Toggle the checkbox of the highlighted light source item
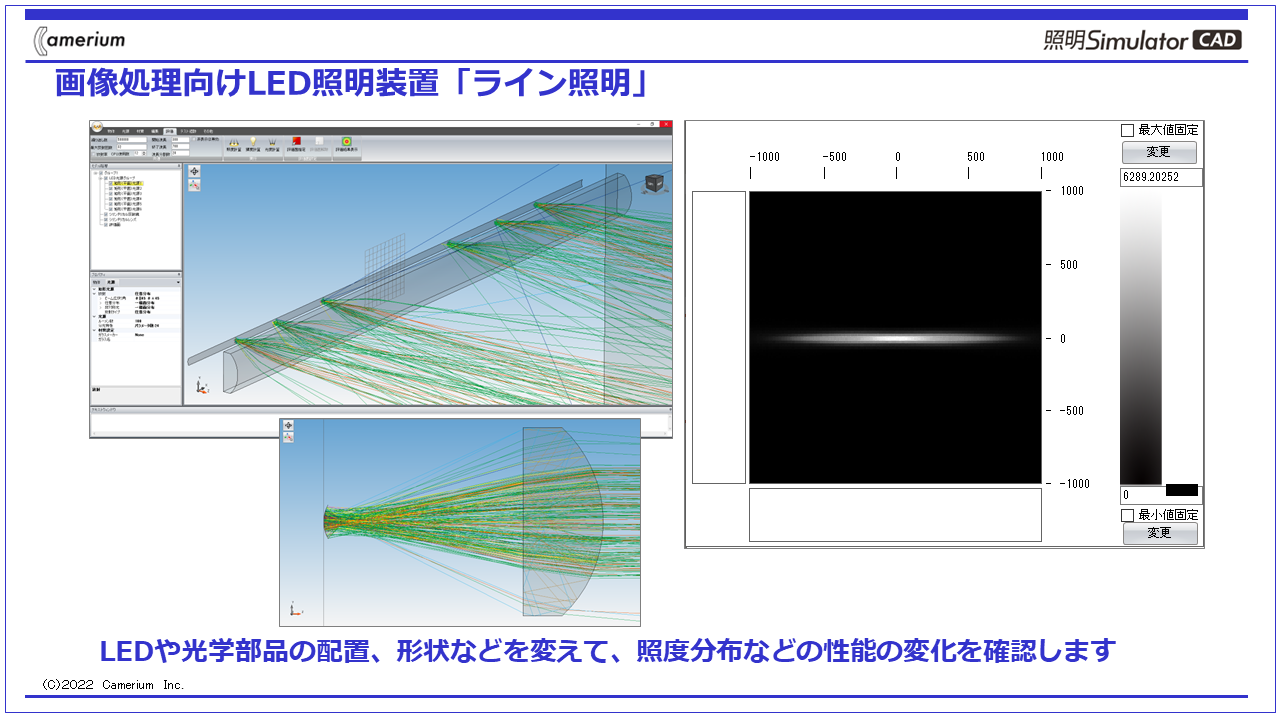The image size is (1280, 720). pyautogui.click(x=109, y=184)
